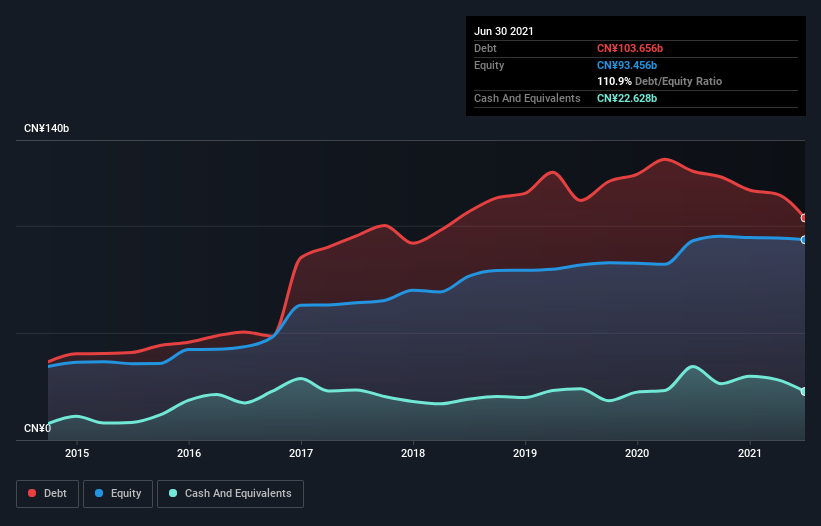Click tooltip Cash And Equivalents row label
Image resolution: width=821 pixels, height=526 pixels.
click(527, 98)
